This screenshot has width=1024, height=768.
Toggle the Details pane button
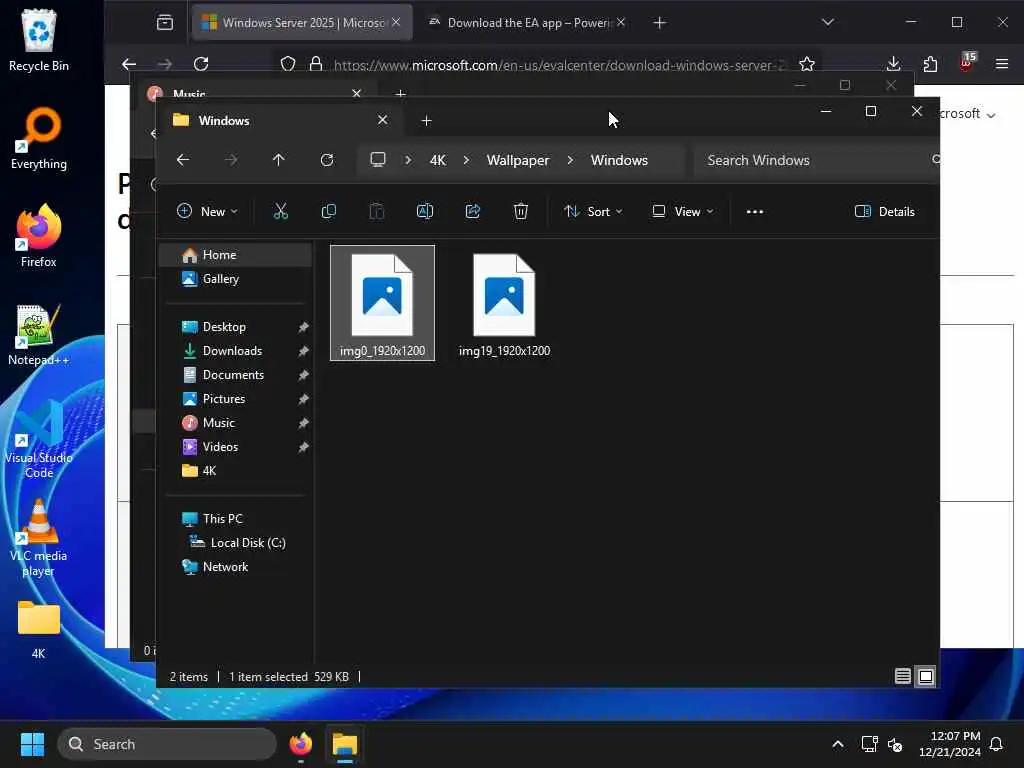pyautogui.click(x=885, y=211)
